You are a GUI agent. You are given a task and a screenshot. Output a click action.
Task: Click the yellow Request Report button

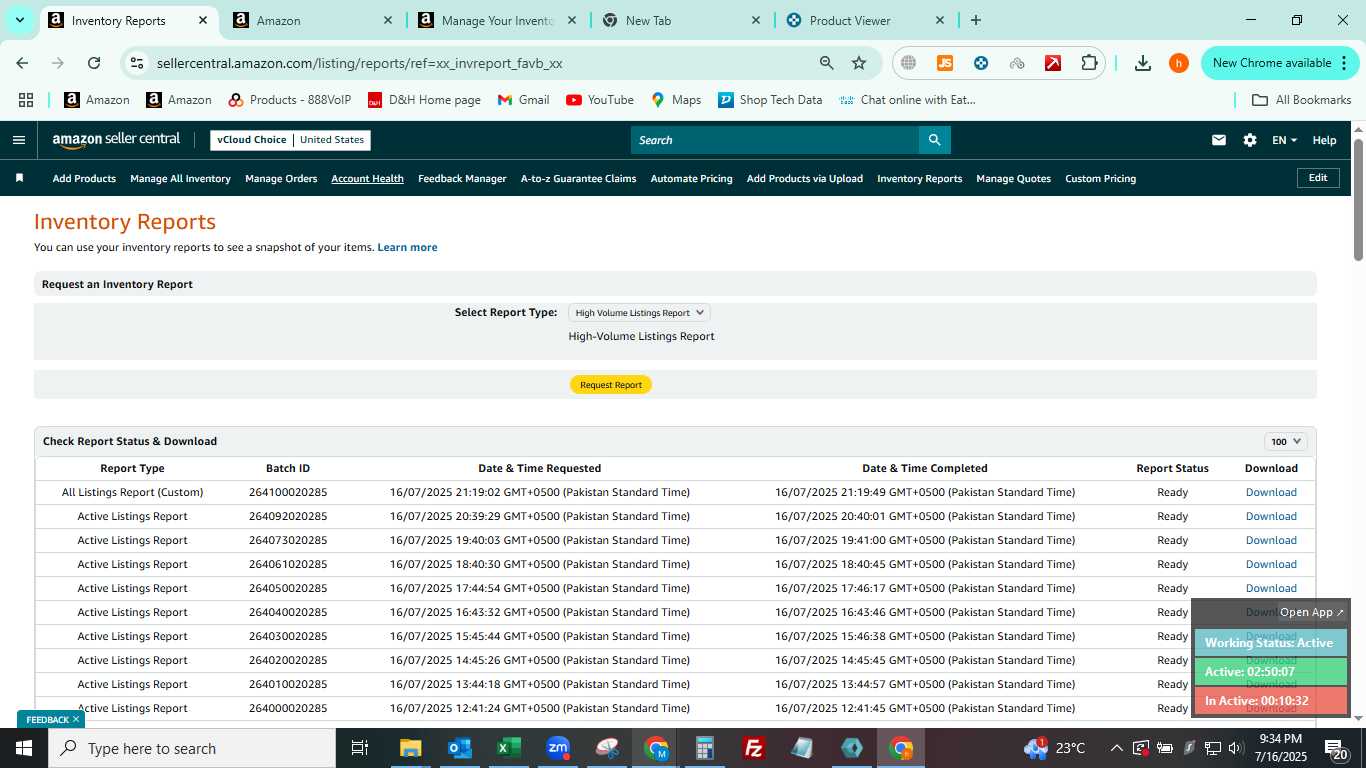(611, 385)
